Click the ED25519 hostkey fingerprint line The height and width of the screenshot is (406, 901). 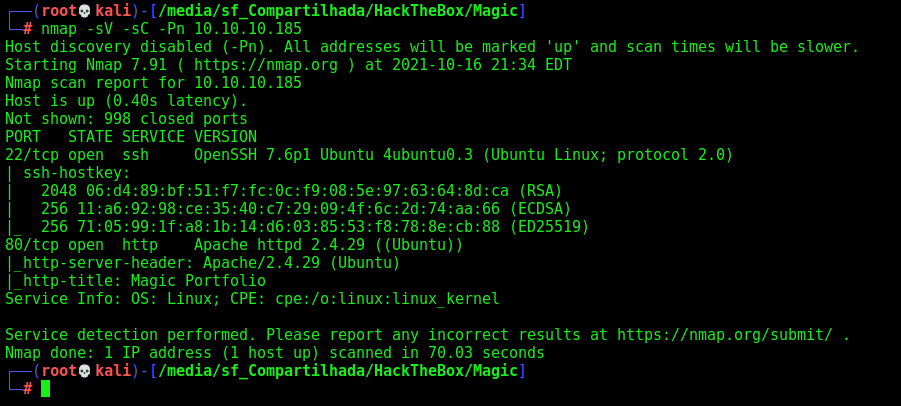click(x=297, y=227)
